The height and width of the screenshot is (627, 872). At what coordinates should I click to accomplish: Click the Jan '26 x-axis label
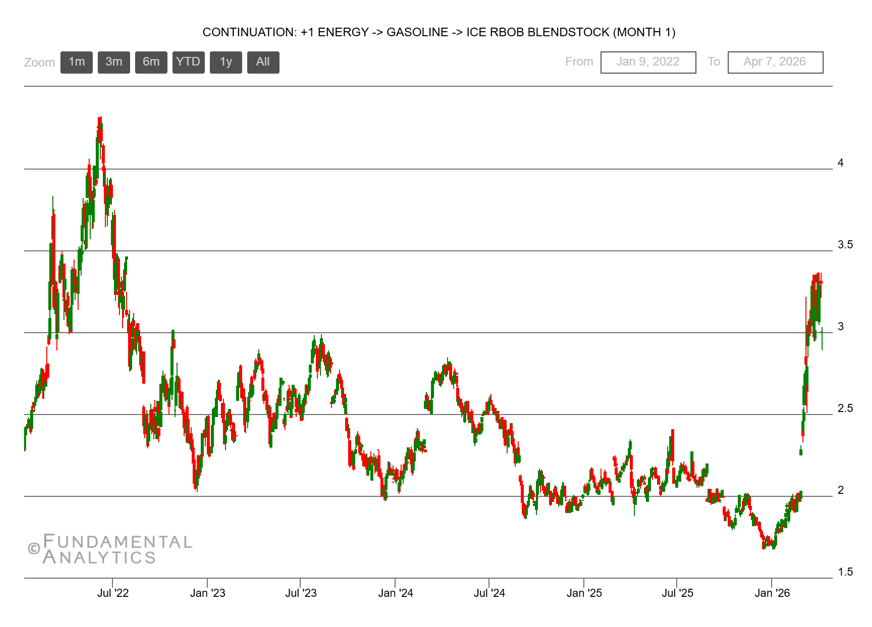coord(772,593)
